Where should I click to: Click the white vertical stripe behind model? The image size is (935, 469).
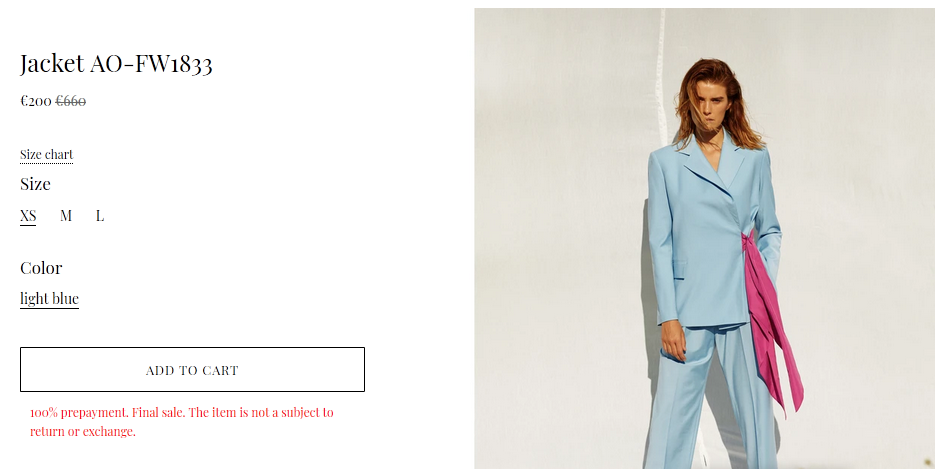pos(660,77)
